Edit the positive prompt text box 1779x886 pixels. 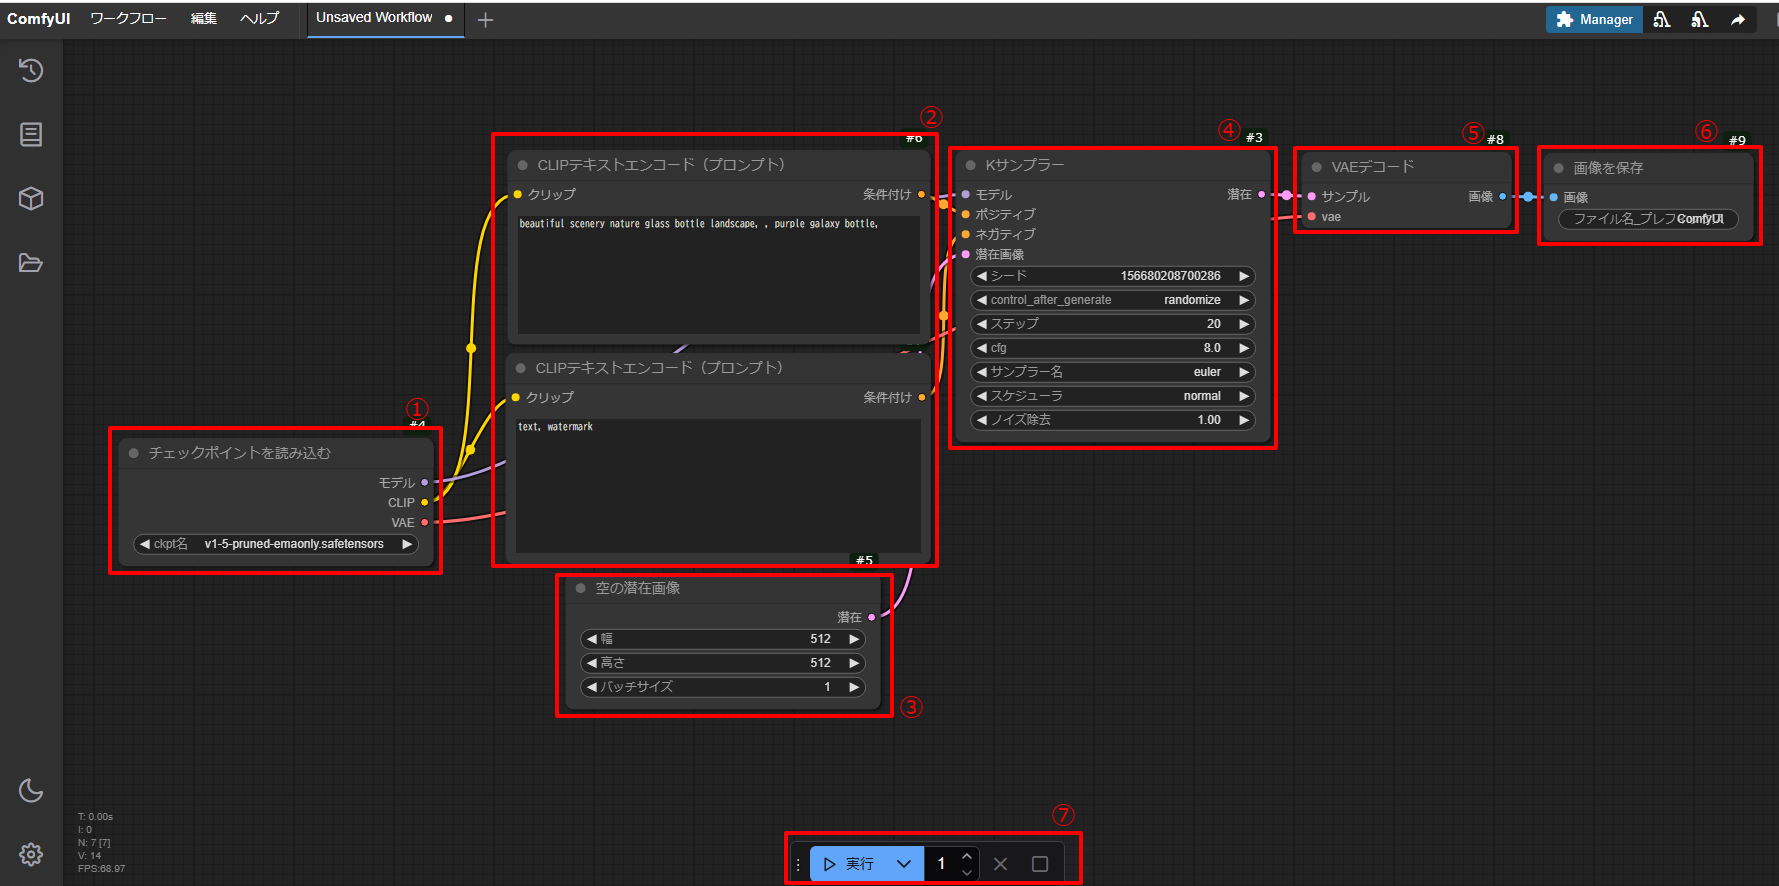pyautogui.click(x=718, y=274)
